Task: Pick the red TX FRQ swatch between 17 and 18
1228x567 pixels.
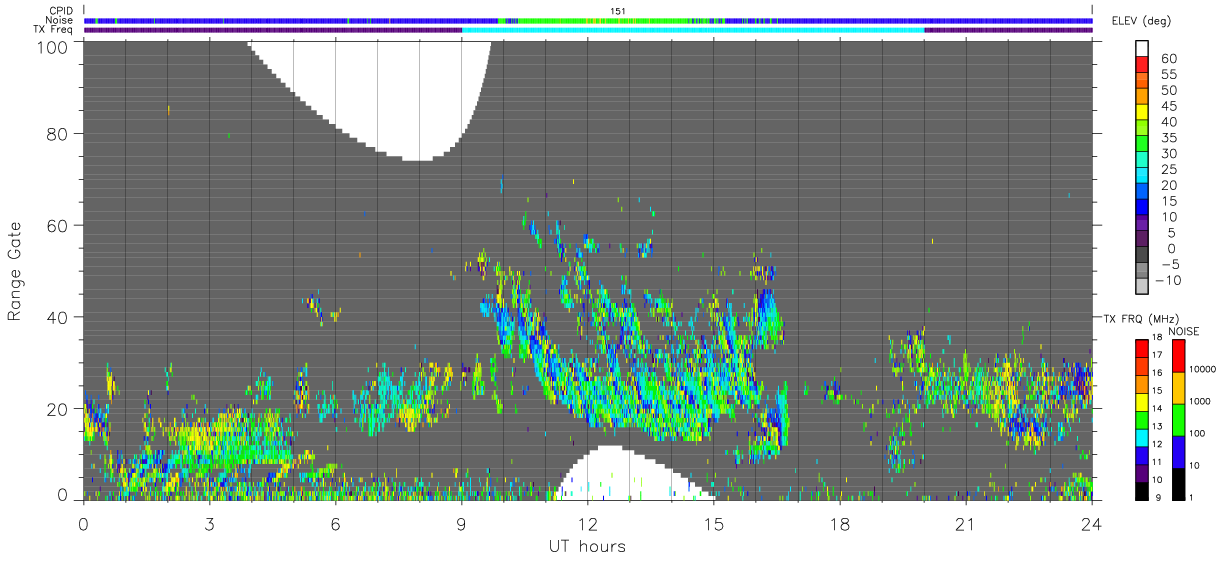Action: coord(1141,348)
